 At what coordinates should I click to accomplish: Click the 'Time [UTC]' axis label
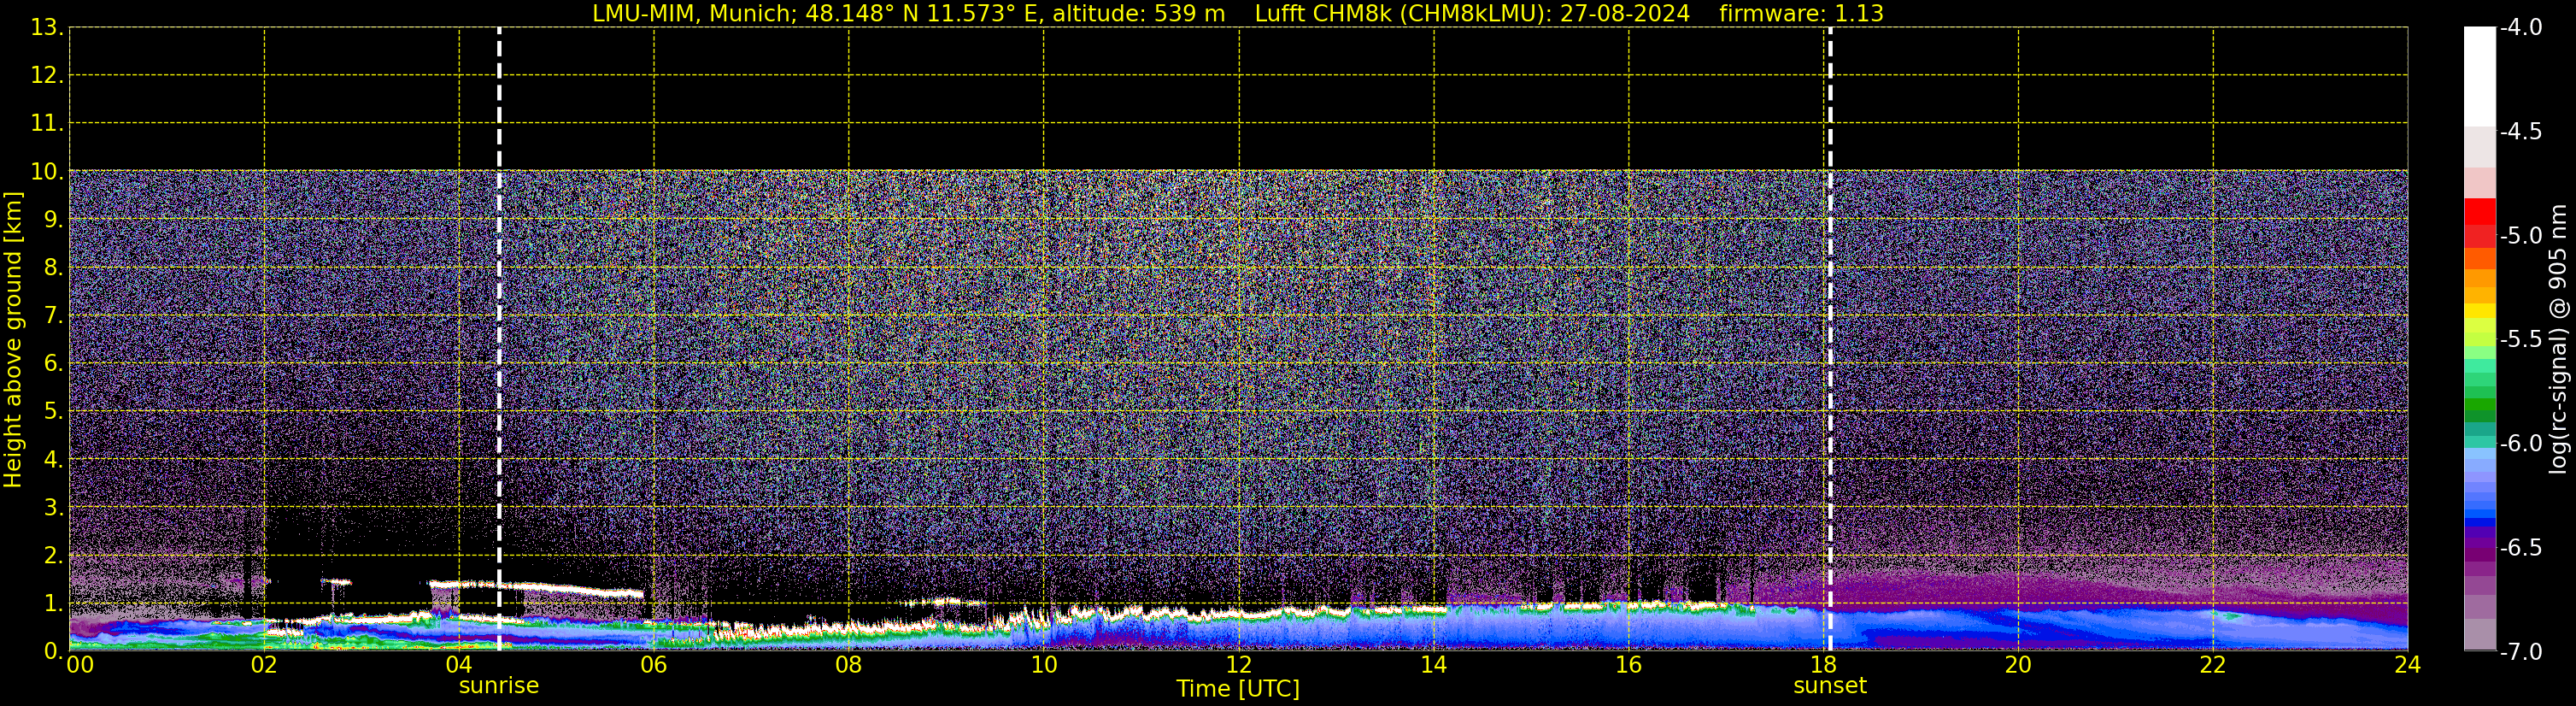[x=1238, y=689]
